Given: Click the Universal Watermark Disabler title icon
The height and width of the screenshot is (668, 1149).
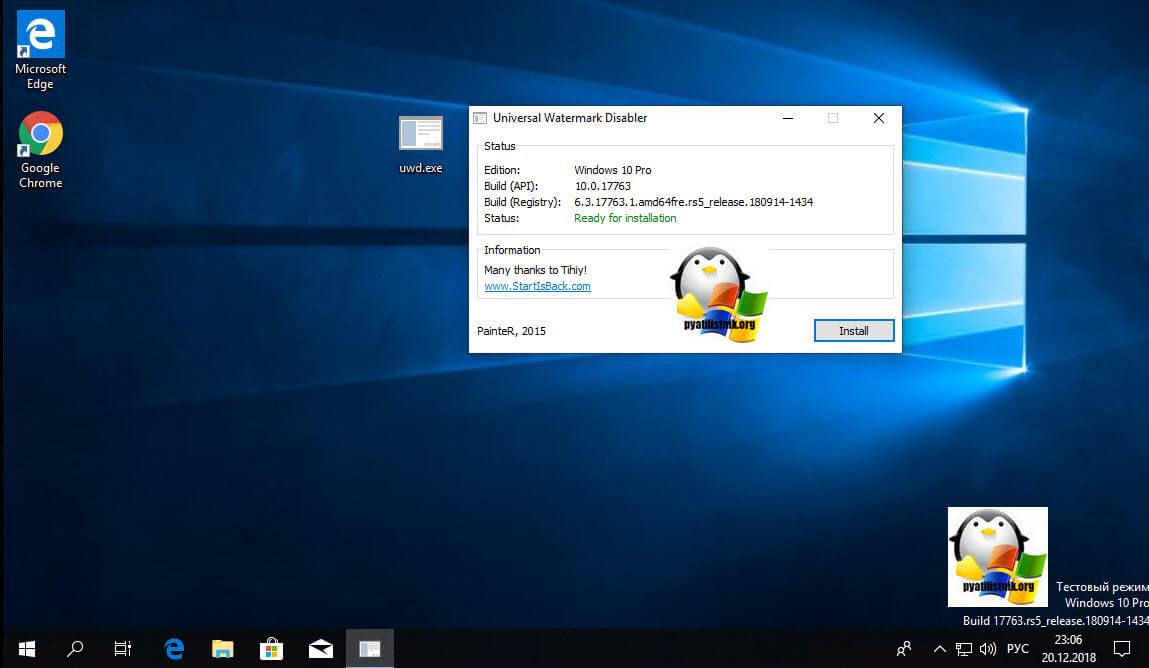Looking at the screenshot, I should [x=480, y=118].
